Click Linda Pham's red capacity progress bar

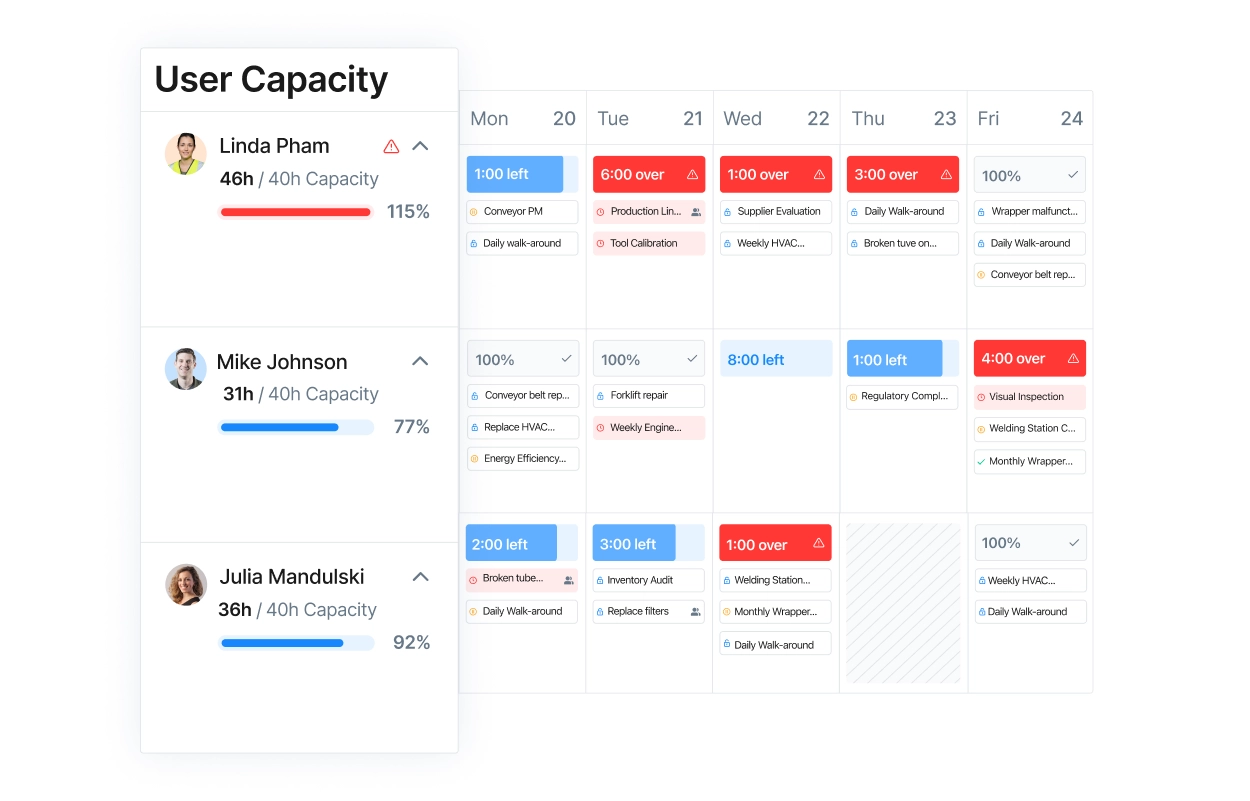click(296, 212)
